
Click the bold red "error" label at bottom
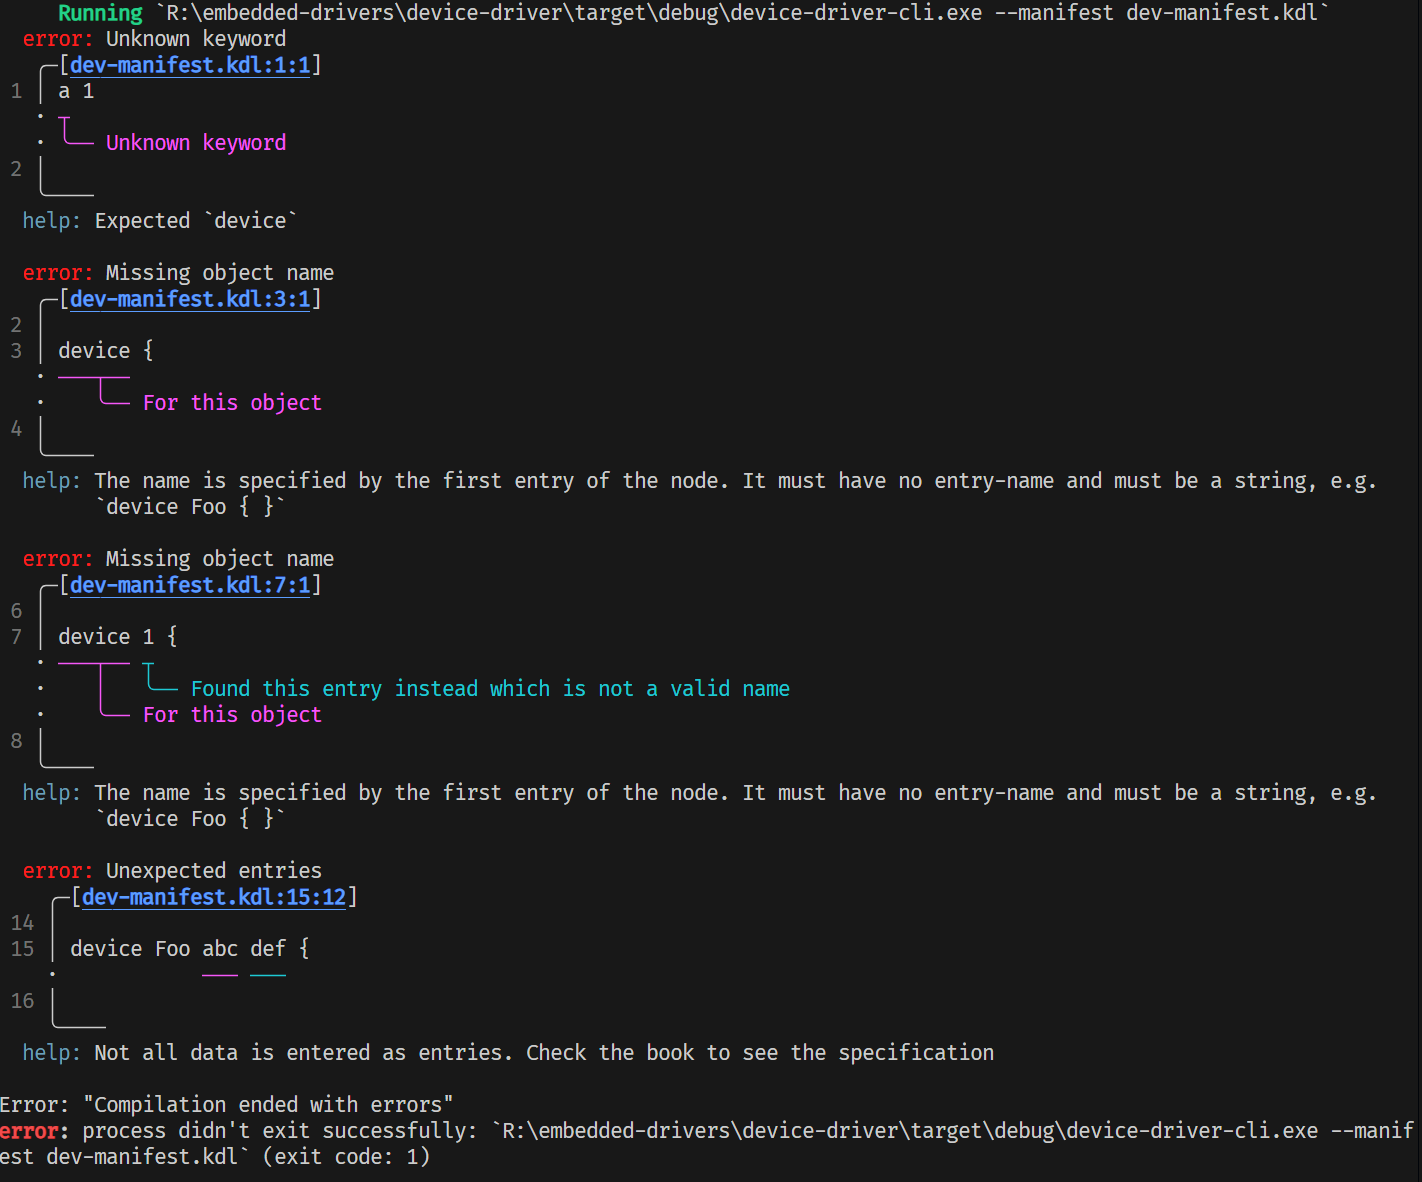[29, 1131]
